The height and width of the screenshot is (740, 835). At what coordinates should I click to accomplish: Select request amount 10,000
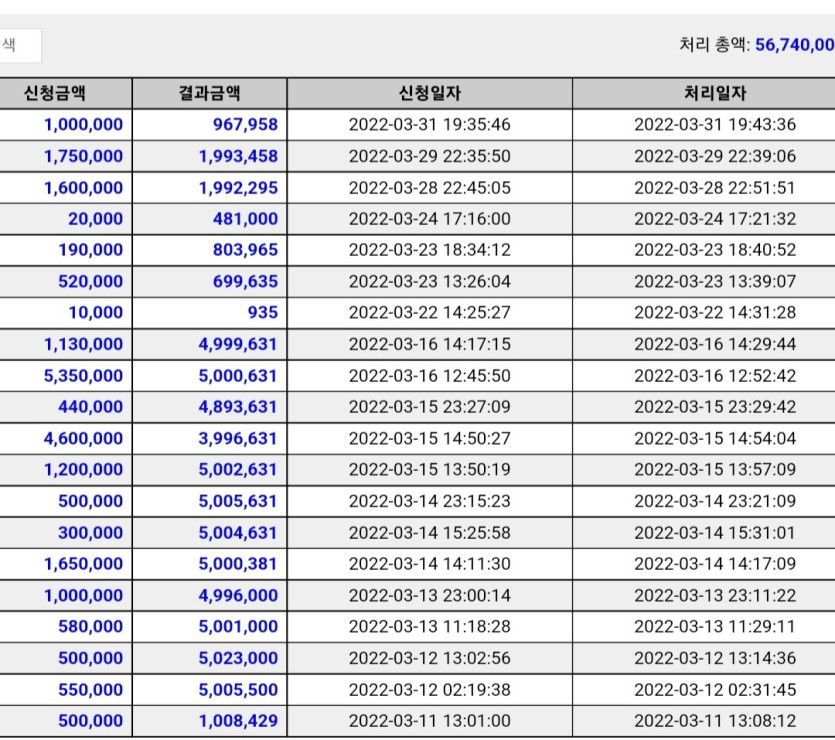click(x=95, y=313)
